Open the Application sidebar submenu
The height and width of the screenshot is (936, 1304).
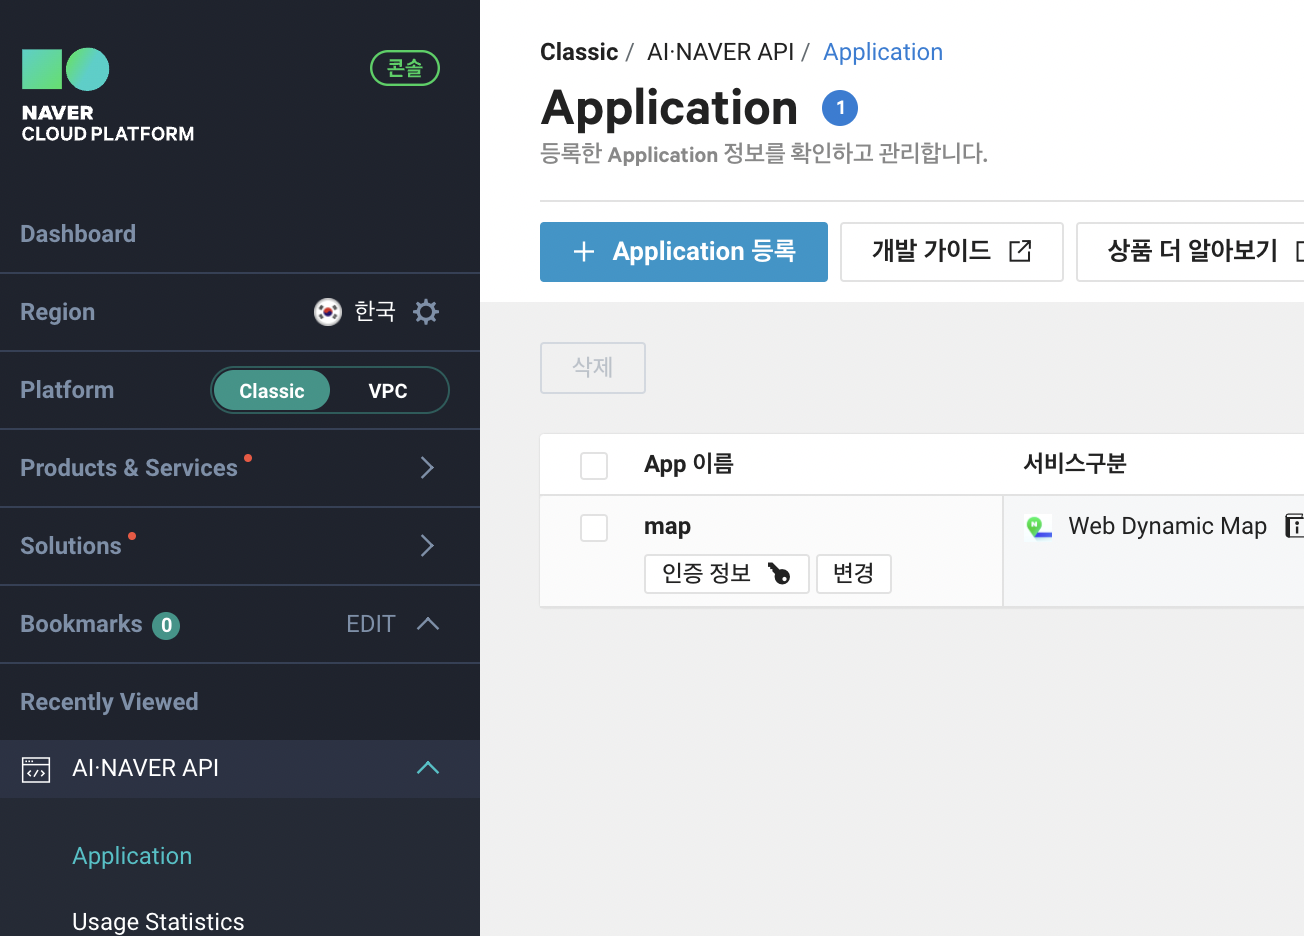click(132, 856)
